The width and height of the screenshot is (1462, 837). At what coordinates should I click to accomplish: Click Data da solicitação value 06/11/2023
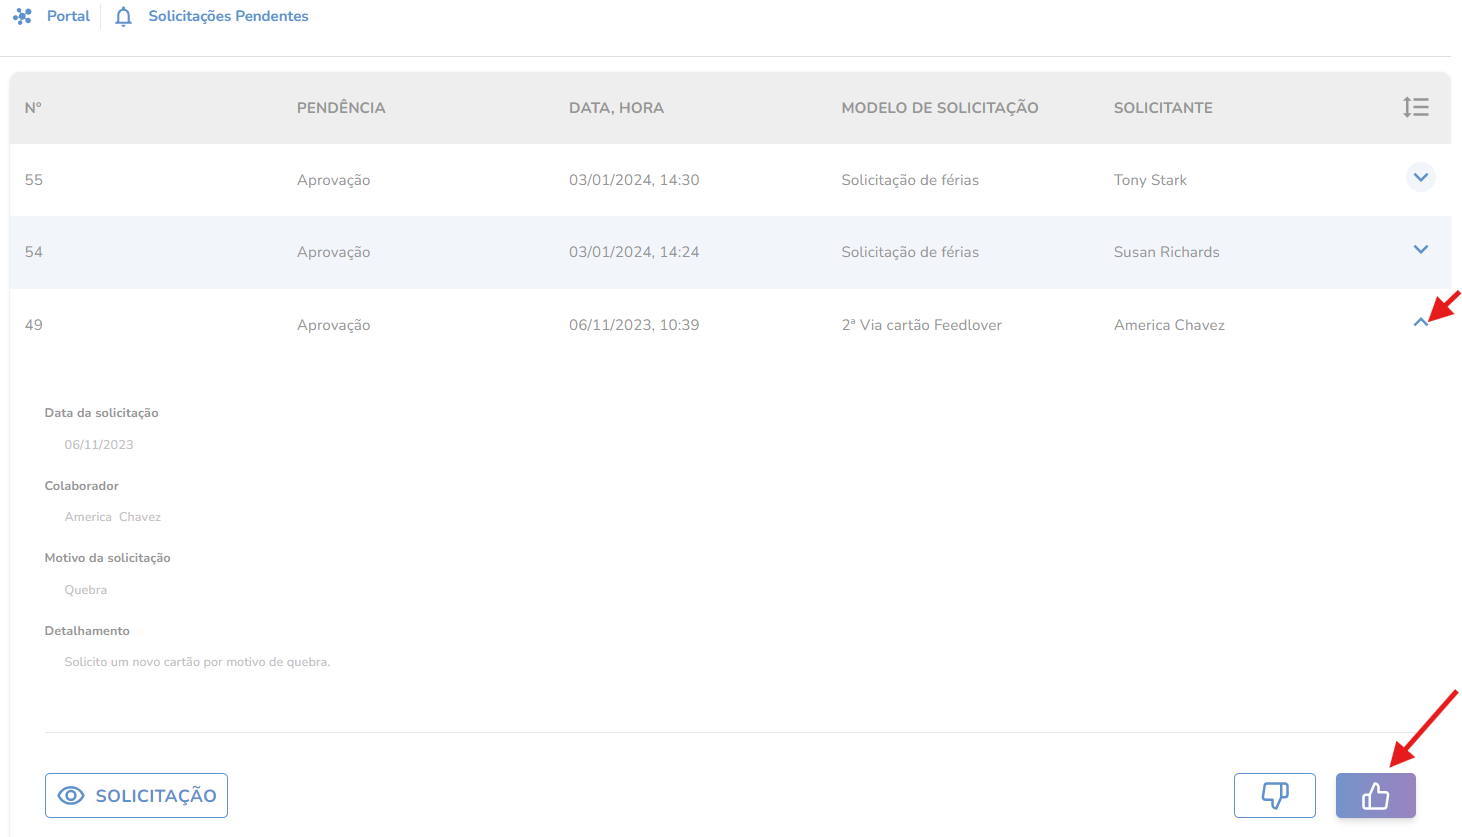[99, 445]
